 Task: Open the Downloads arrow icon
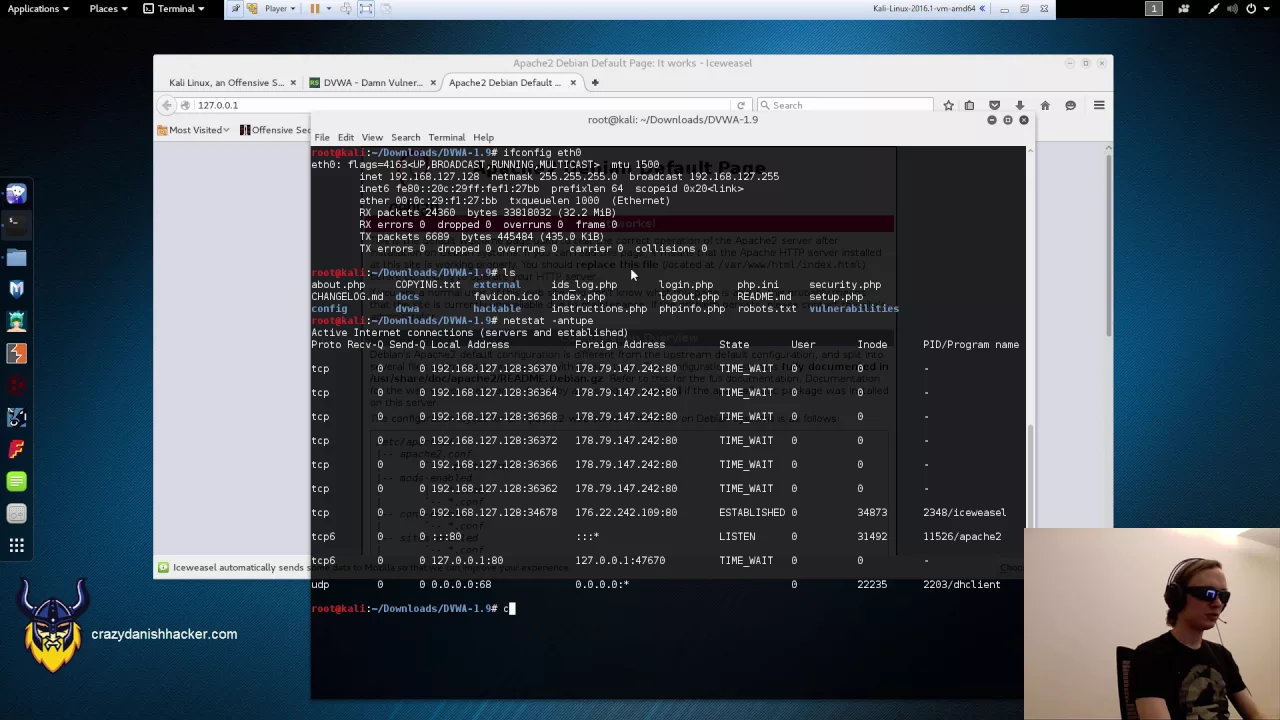[x=1019, y=105]
